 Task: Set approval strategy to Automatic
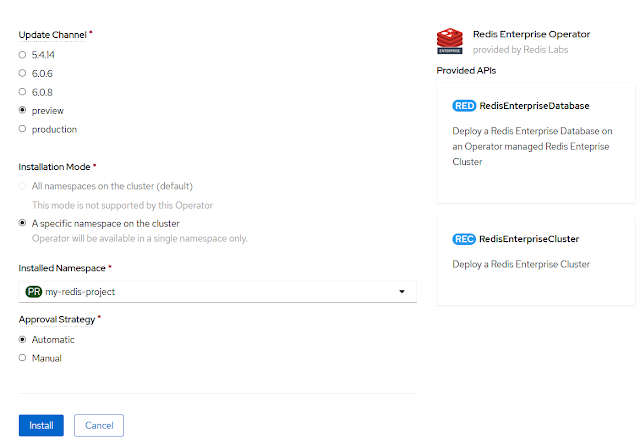(x=22, y=340)
